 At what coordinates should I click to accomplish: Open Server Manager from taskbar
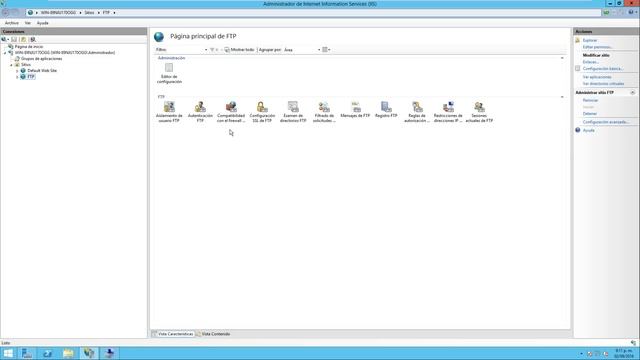click(x=27, y=353)
